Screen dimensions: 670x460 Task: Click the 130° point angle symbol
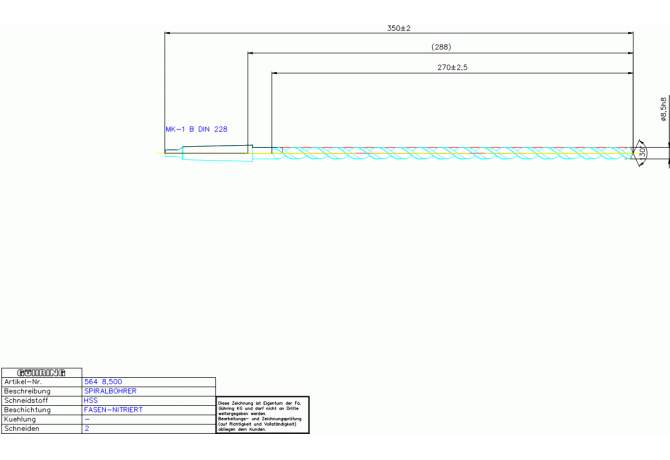click(640, 152)
